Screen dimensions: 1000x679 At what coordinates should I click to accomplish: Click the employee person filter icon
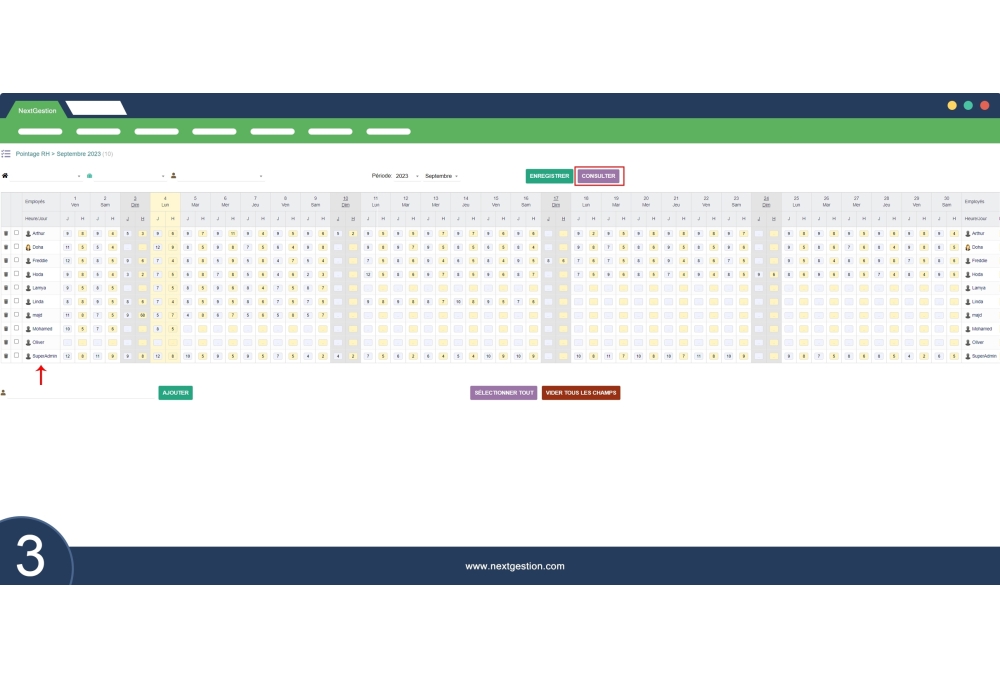coord(172,176)
